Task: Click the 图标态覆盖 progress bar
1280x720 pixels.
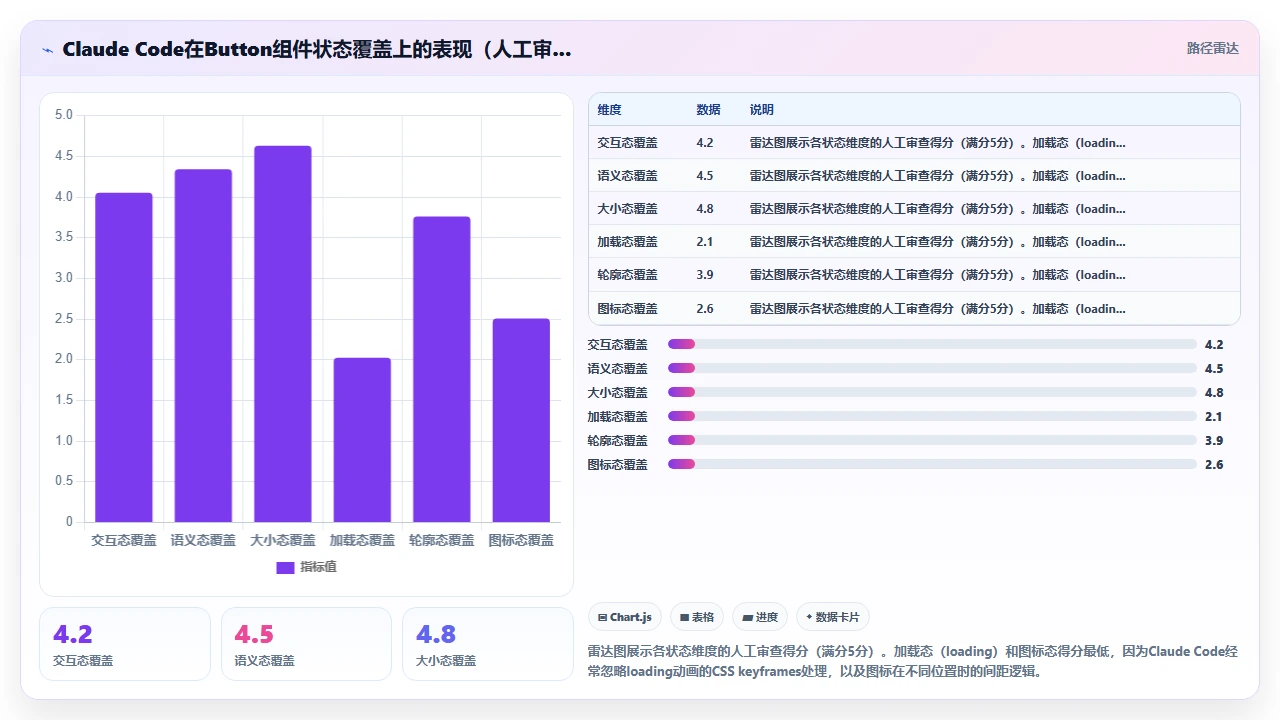Action: coord(932,464)
